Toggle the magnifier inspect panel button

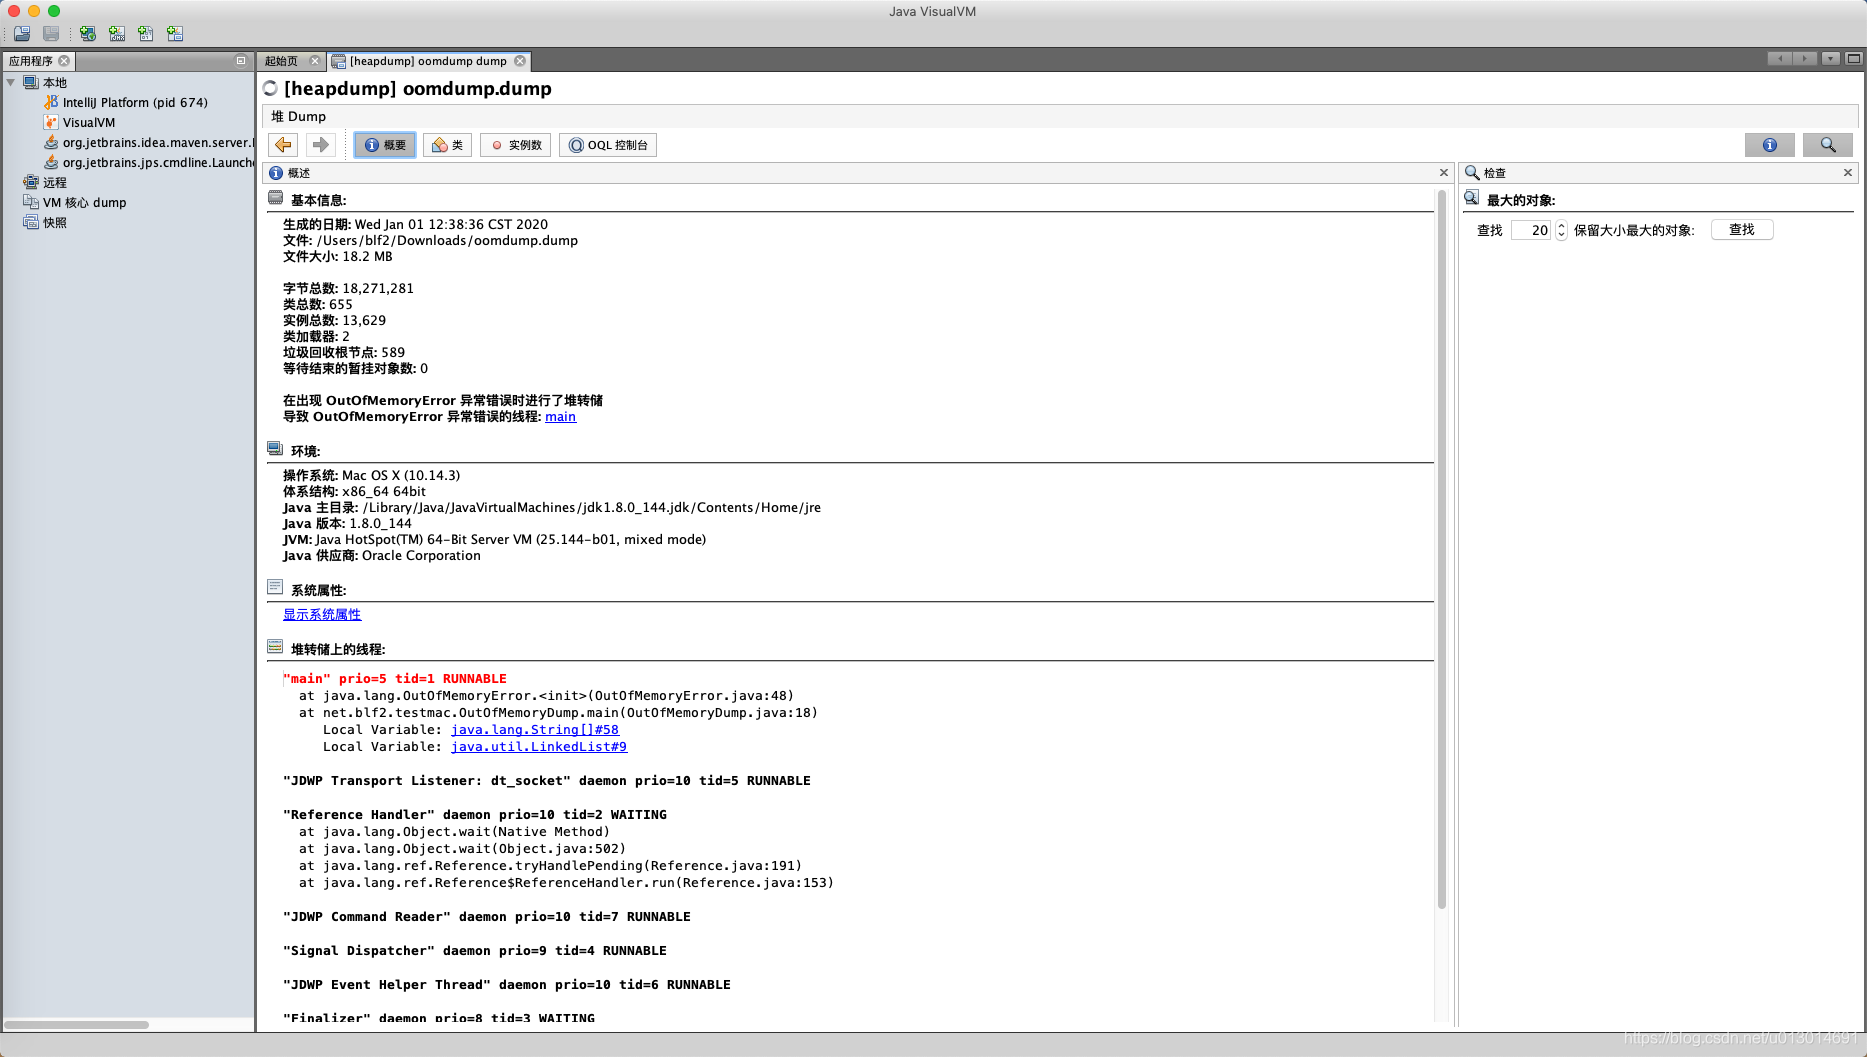[x=1828, y=145]
